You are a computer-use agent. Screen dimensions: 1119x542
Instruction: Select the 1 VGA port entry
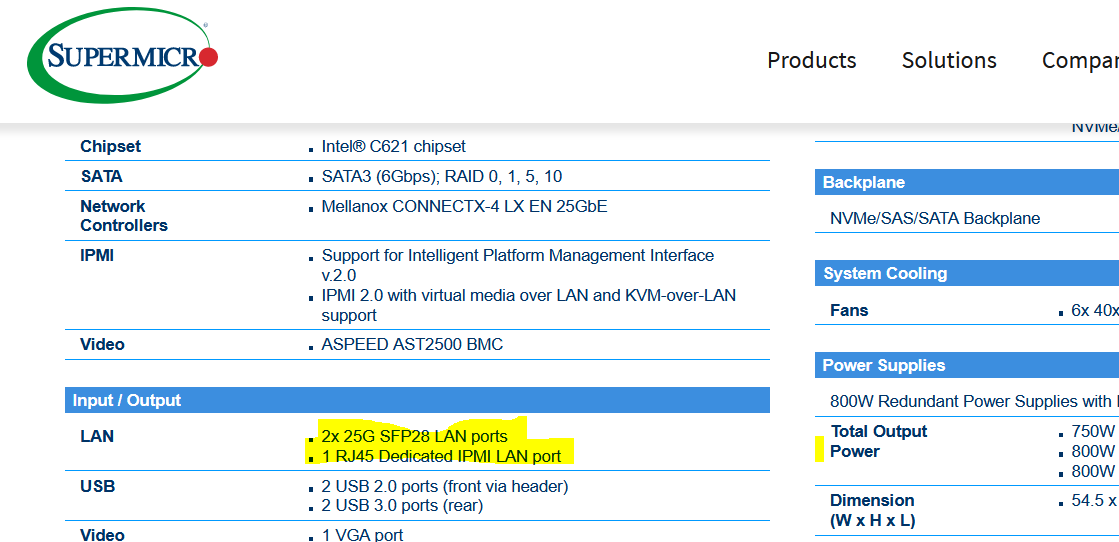click(x=362, y=534)
